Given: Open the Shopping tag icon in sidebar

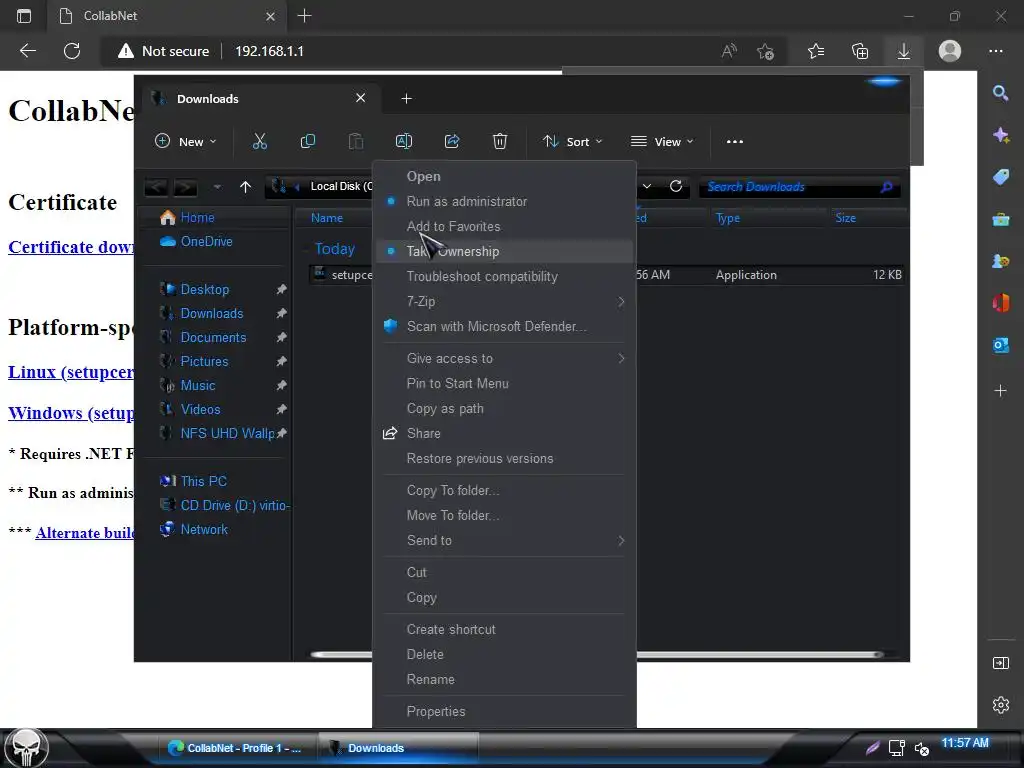Looking at the screenshot, I should pyautogui.click(x=1000, y=177).
